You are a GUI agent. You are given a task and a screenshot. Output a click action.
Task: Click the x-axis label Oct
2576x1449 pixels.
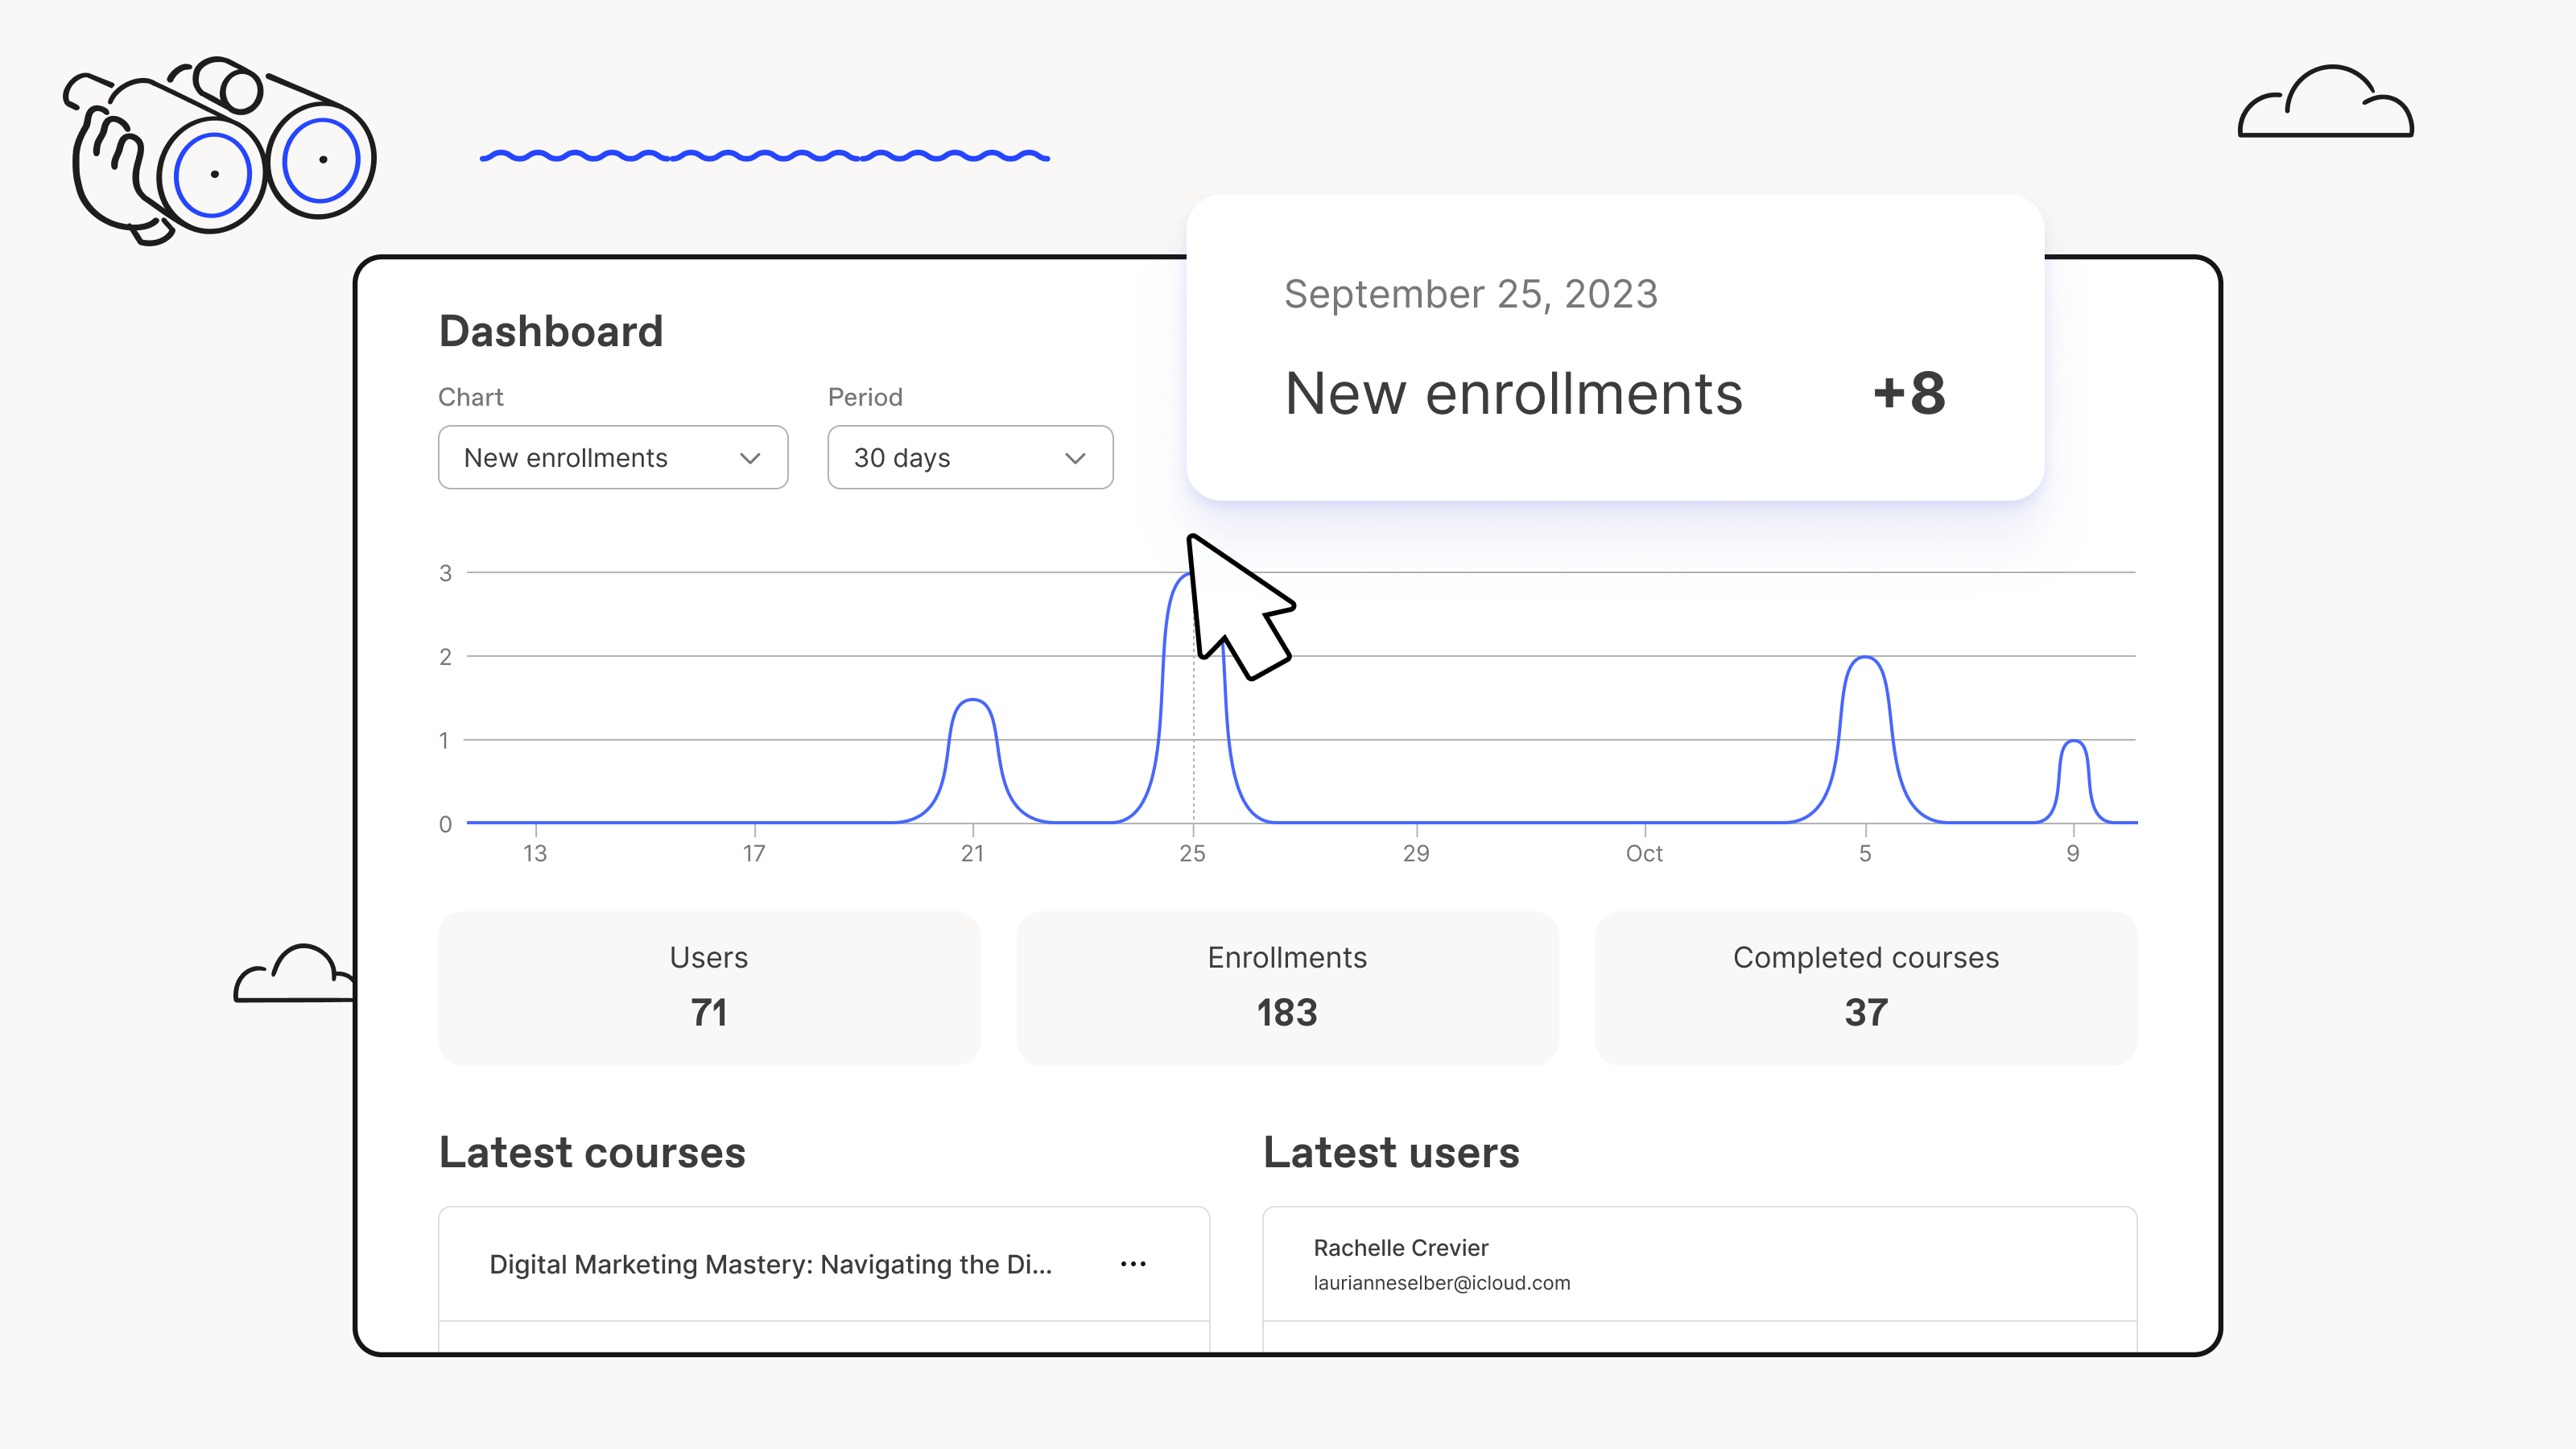pyautogui.click(x=1644, y=853)
